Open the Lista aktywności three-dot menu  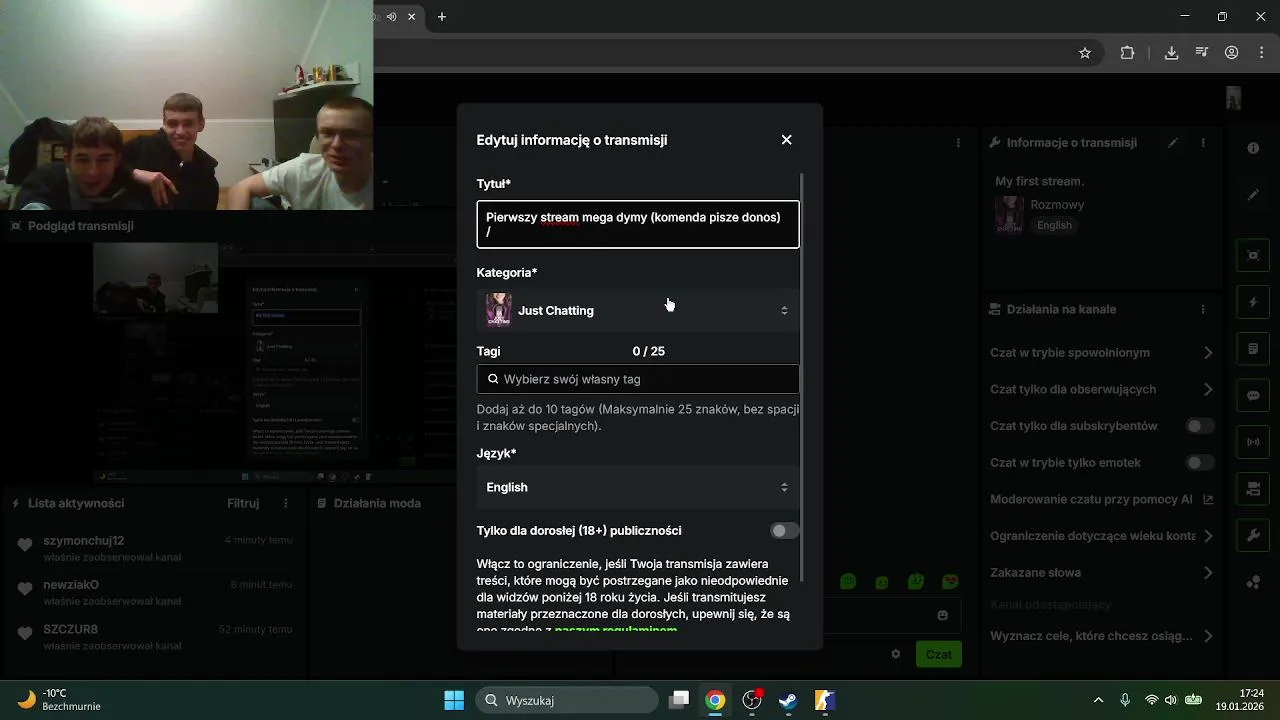pos(286,503)
